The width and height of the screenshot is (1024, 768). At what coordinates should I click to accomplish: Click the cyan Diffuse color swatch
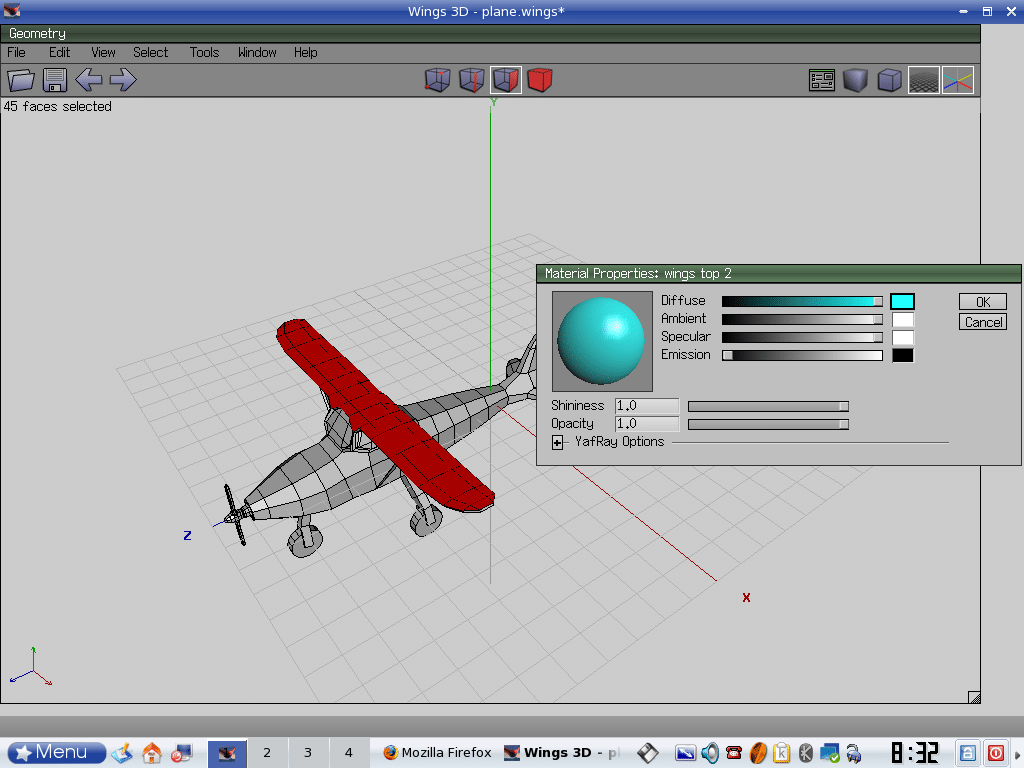[902, 301]
